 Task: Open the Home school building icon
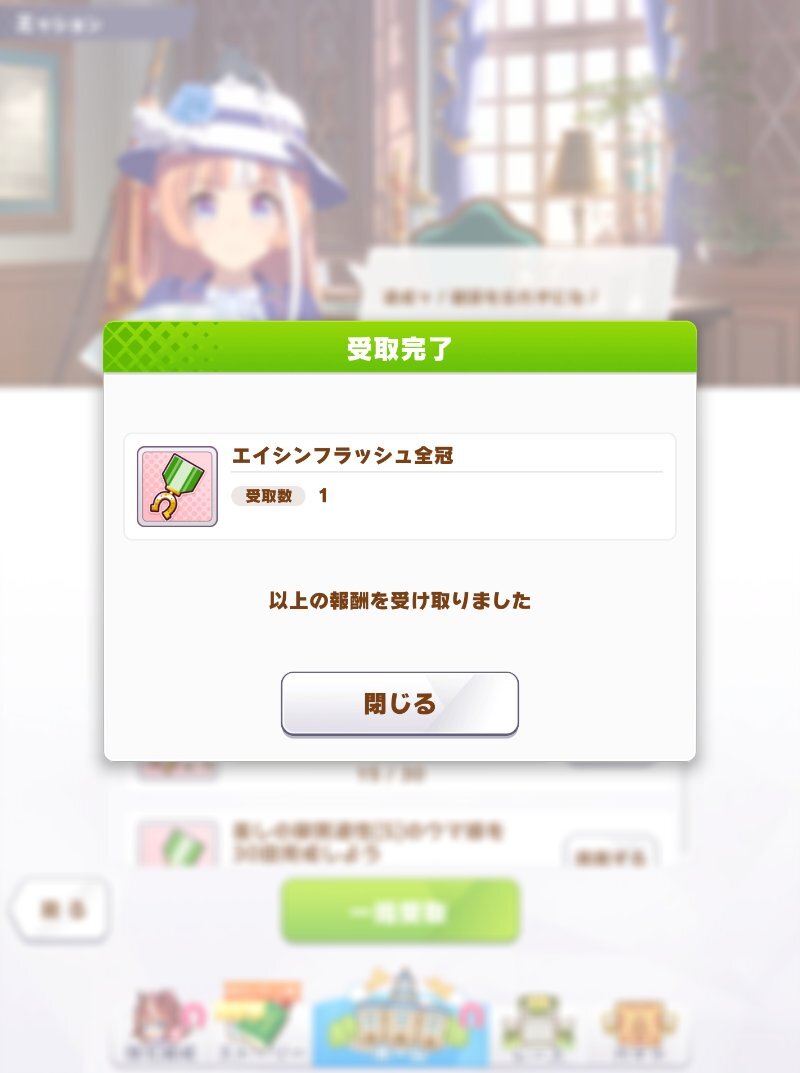[x=401, y=1020]
